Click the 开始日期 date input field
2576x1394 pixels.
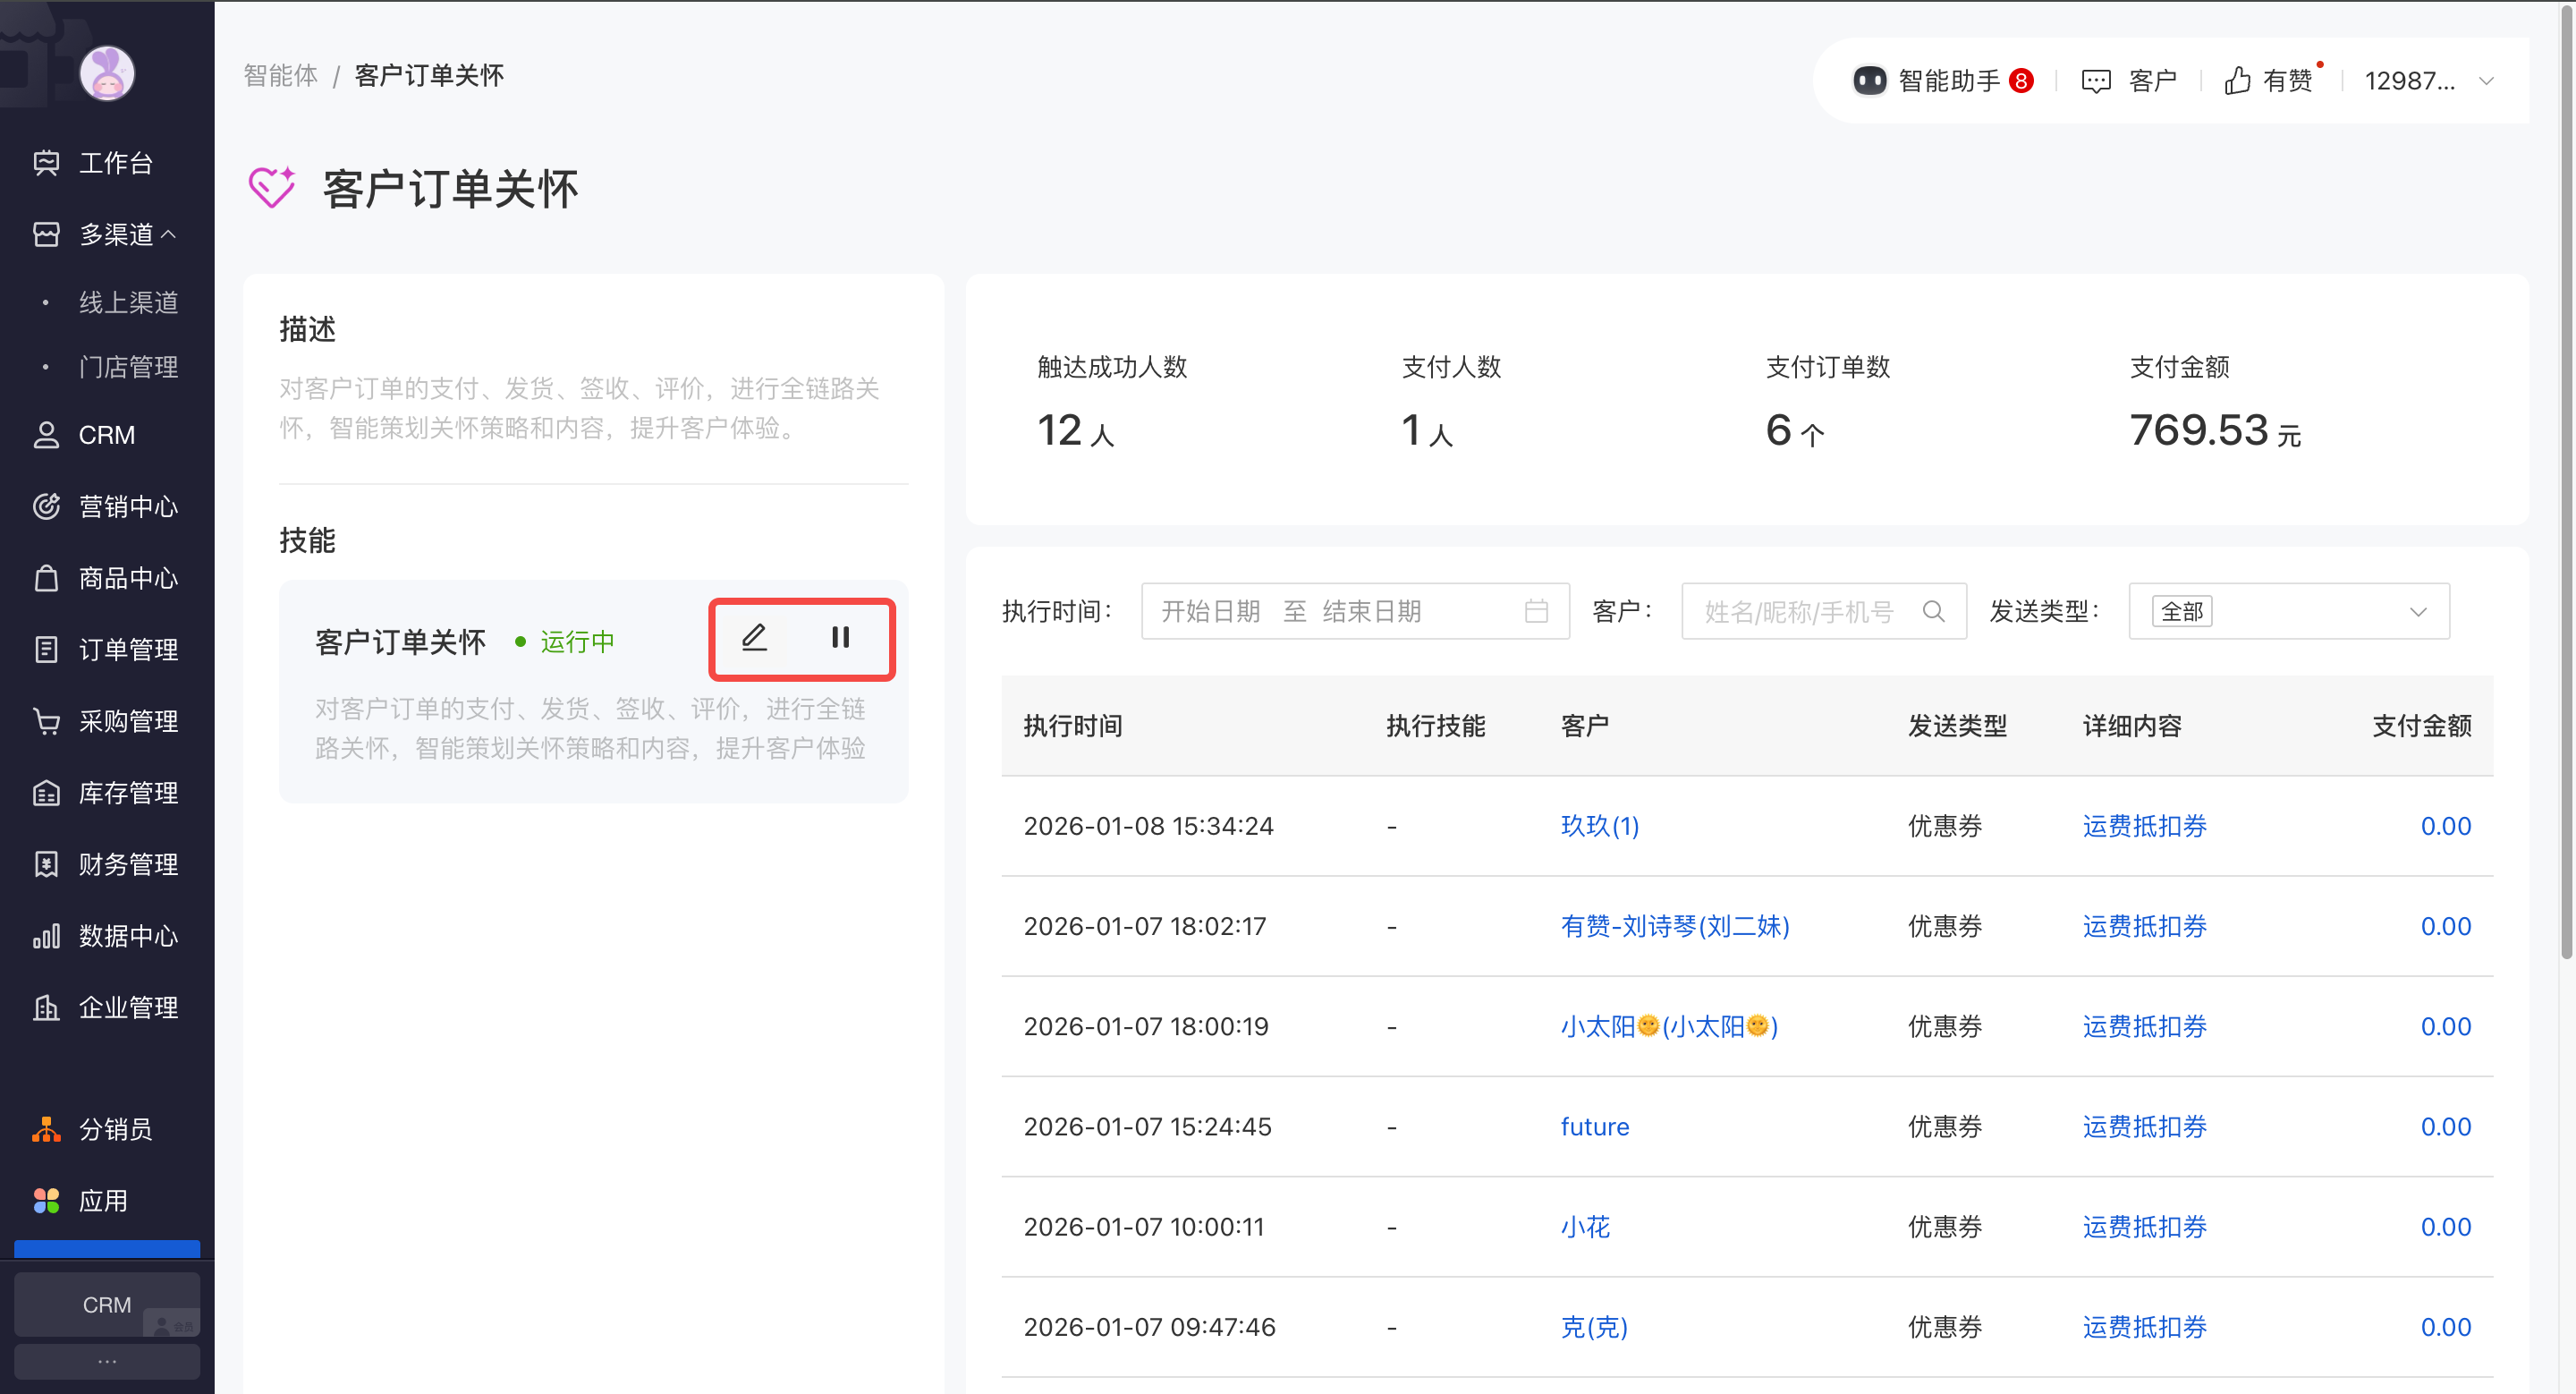[x=1210, y=611]
